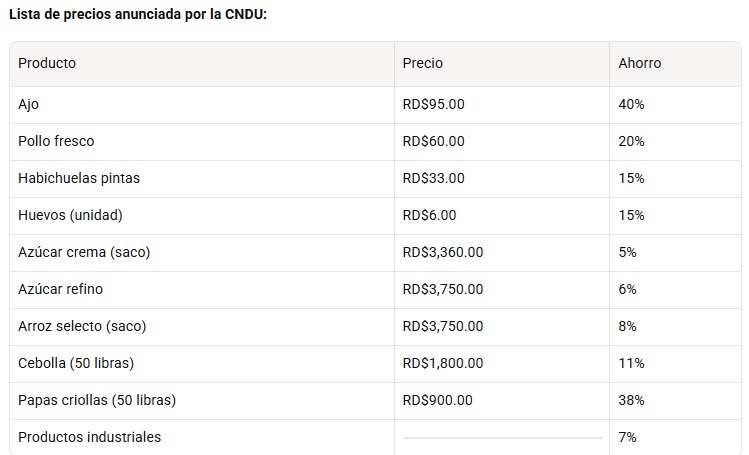
Task: Click the RD$6.00 price cell
Action: [429, 215]
